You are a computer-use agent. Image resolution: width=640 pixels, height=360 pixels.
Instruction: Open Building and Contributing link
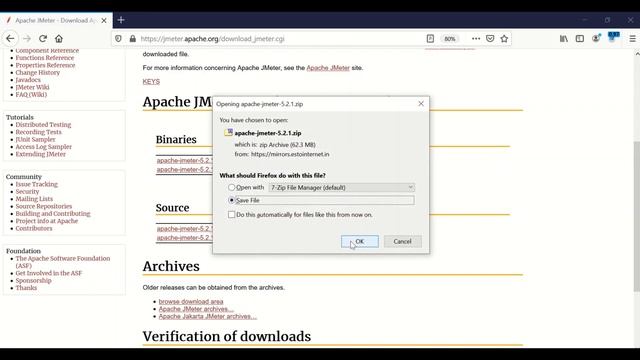point(53,213)
